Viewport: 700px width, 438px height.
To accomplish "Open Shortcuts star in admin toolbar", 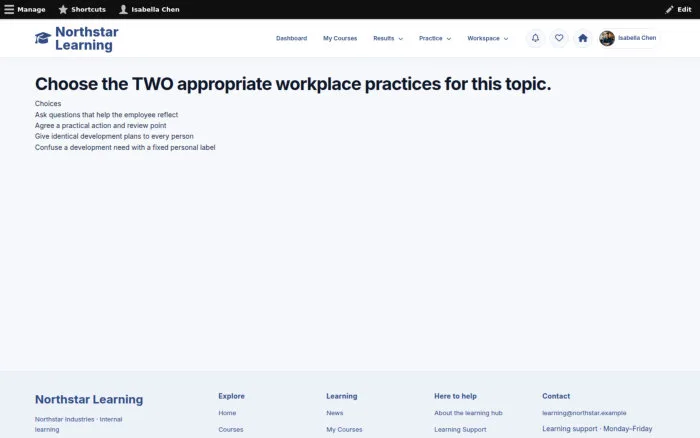I will click(x=82, y=9).
